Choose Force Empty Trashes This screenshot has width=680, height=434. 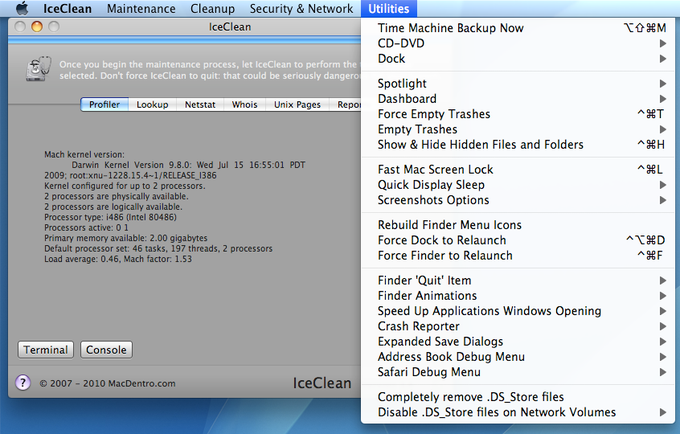point(519,114)
